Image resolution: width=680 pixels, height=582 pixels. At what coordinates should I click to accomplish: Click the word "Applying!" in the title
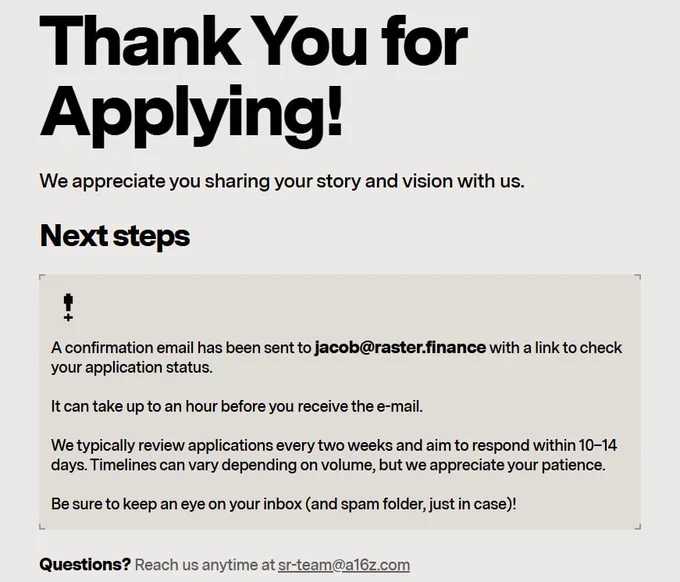(x=192, y=116)
